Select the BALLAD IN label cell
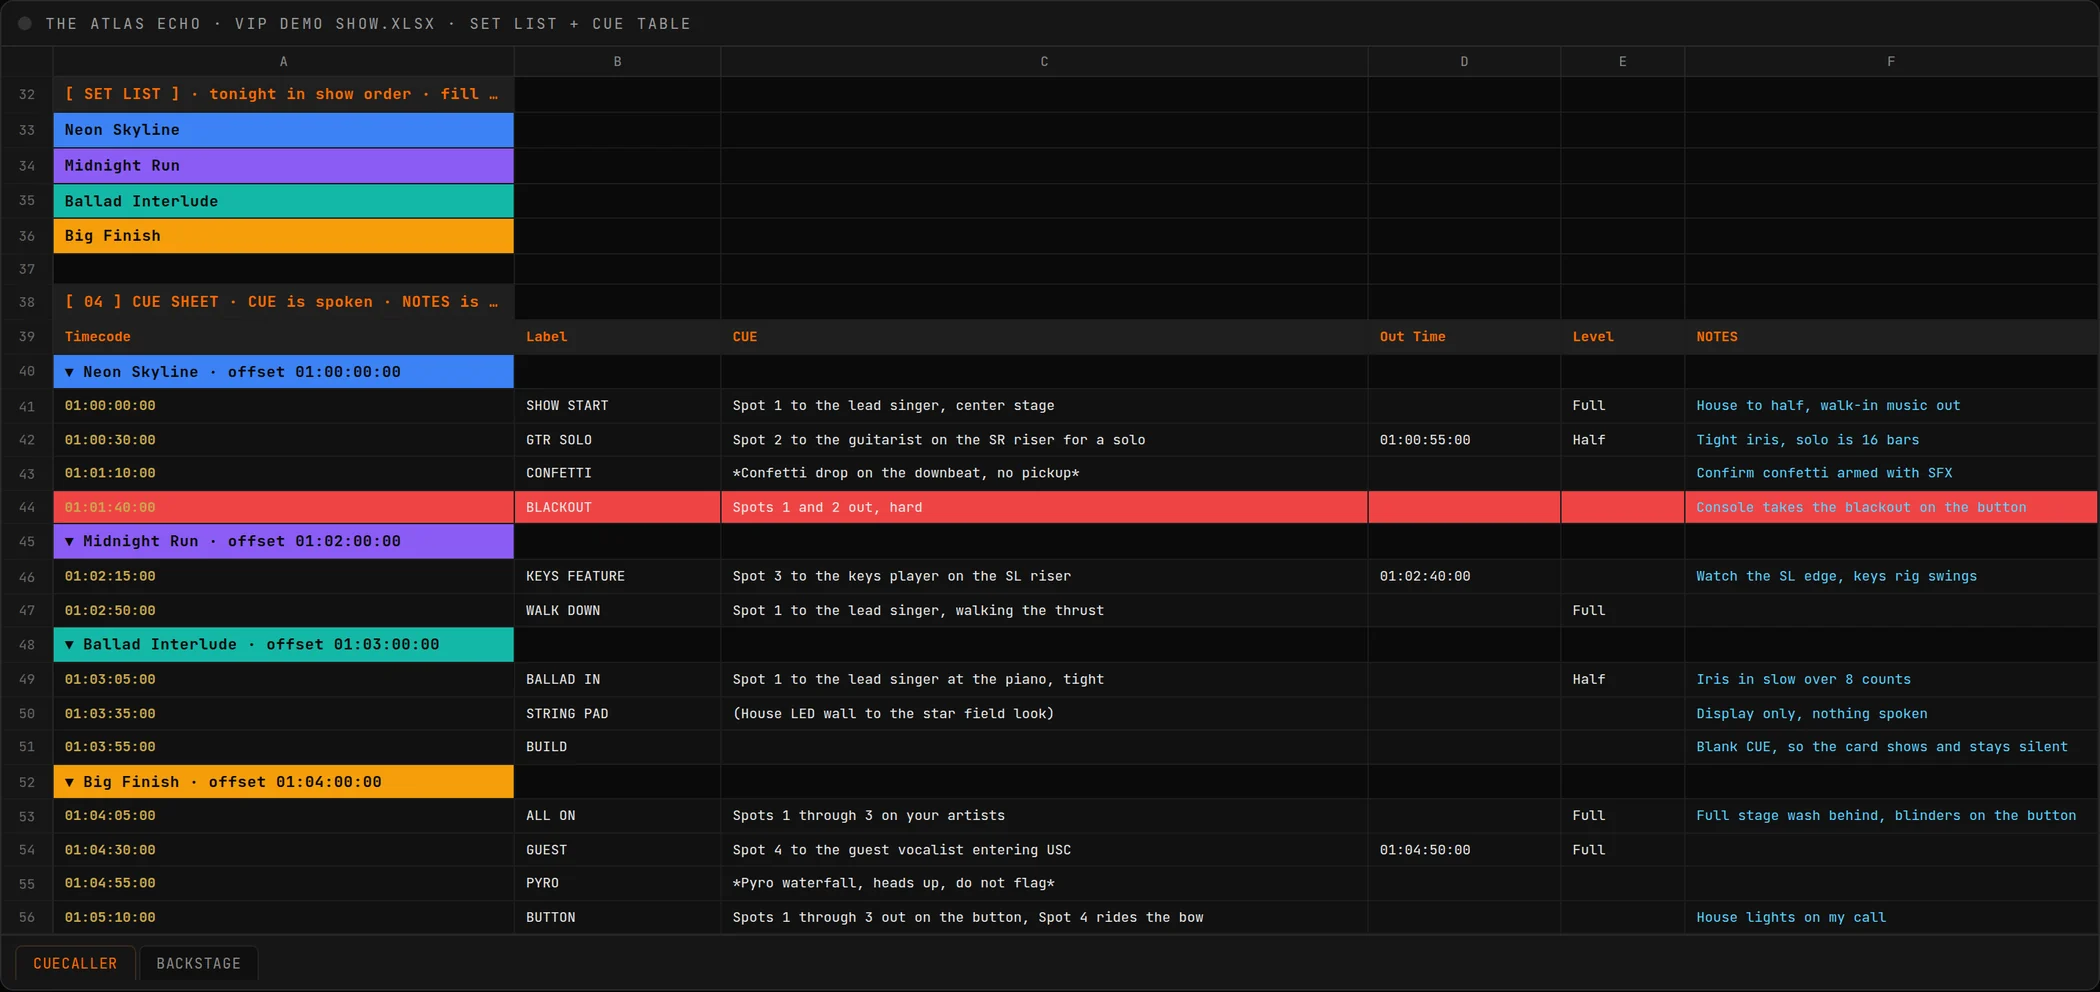 point(617,679)
